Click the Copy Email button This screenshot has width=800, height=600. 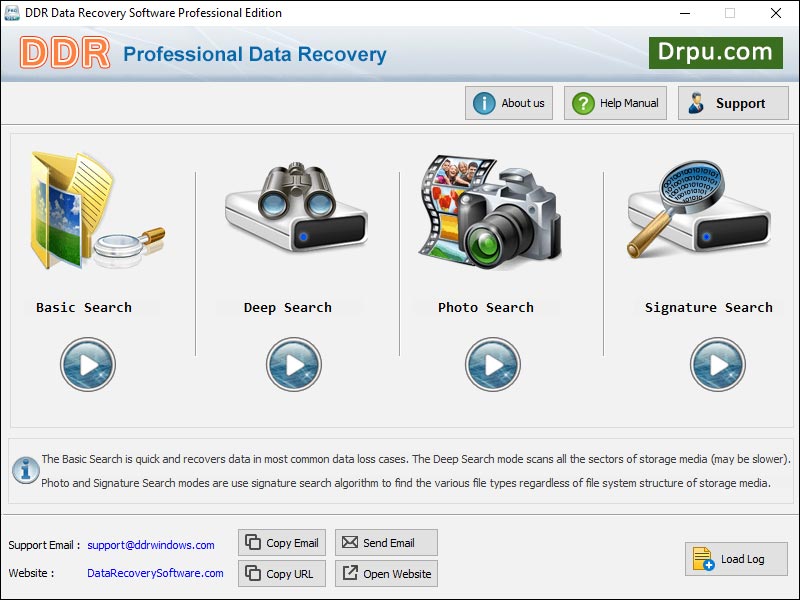click(281, 542)
